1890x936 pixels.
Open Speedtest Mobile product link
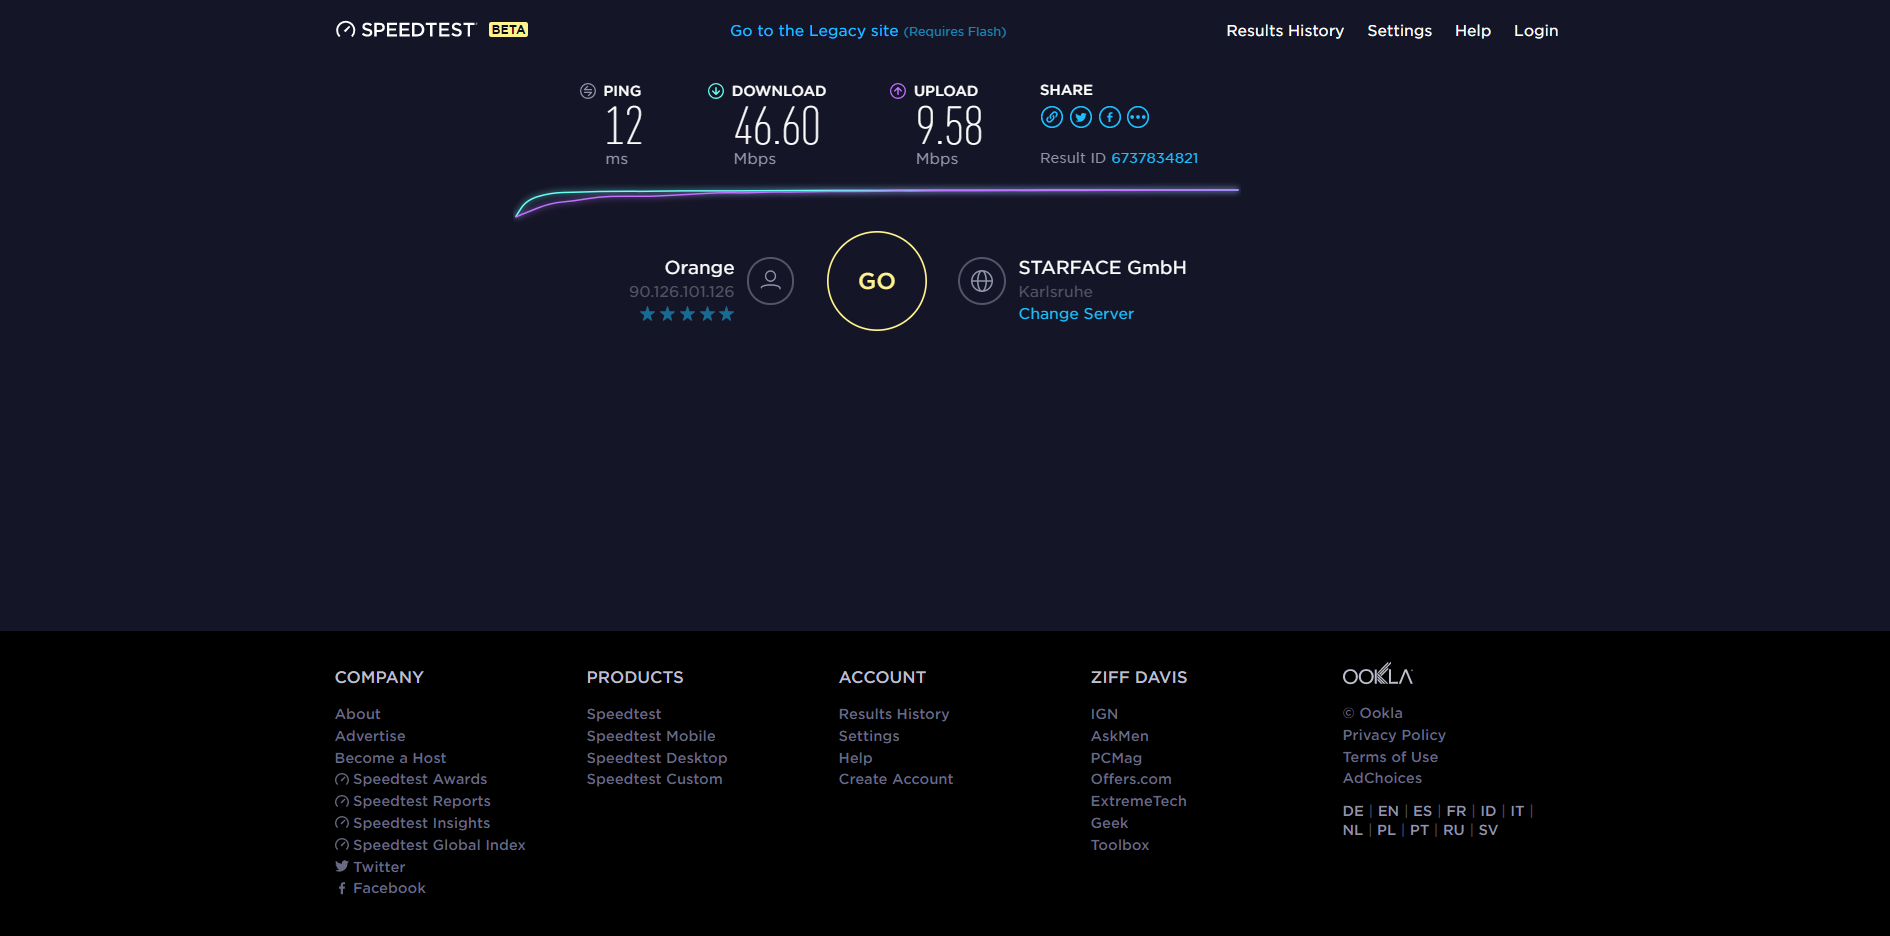tap(651, 736)
